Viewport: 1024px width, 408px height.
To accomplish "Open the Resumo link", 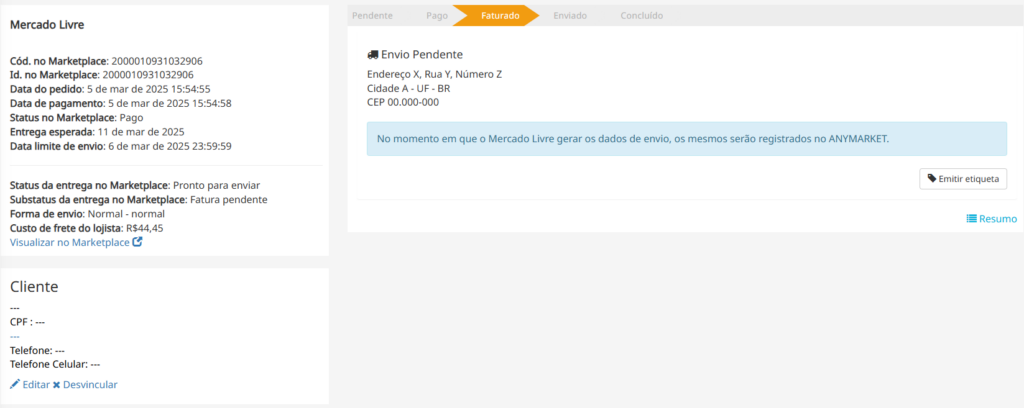I will click(x=991, y=219).
